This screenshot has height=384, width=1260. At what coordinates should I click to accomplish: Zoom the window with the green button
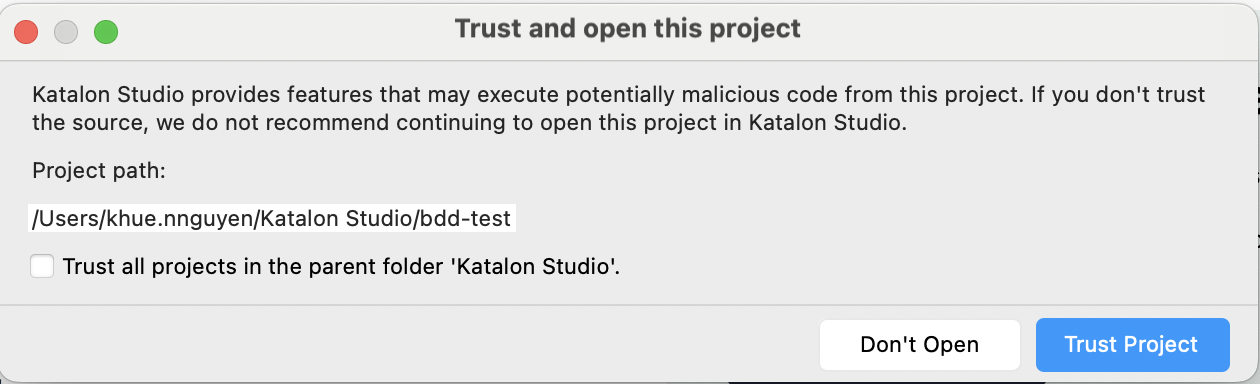point(106,32)
